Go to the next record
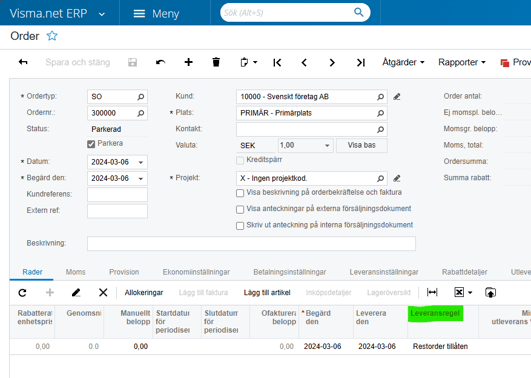The width and height of the screenshot is (531, 378). tap(332, 62)
